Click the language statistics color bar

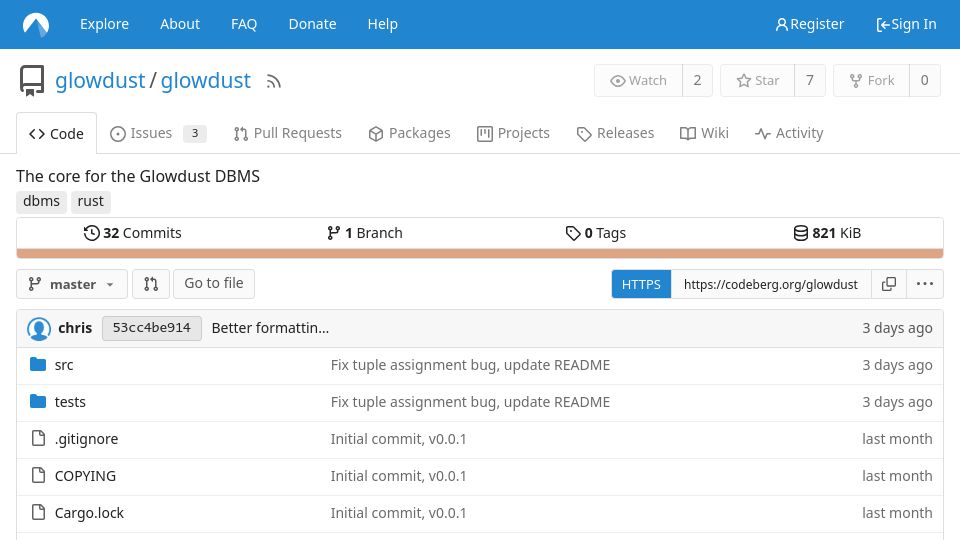click(x=480, y=253)
